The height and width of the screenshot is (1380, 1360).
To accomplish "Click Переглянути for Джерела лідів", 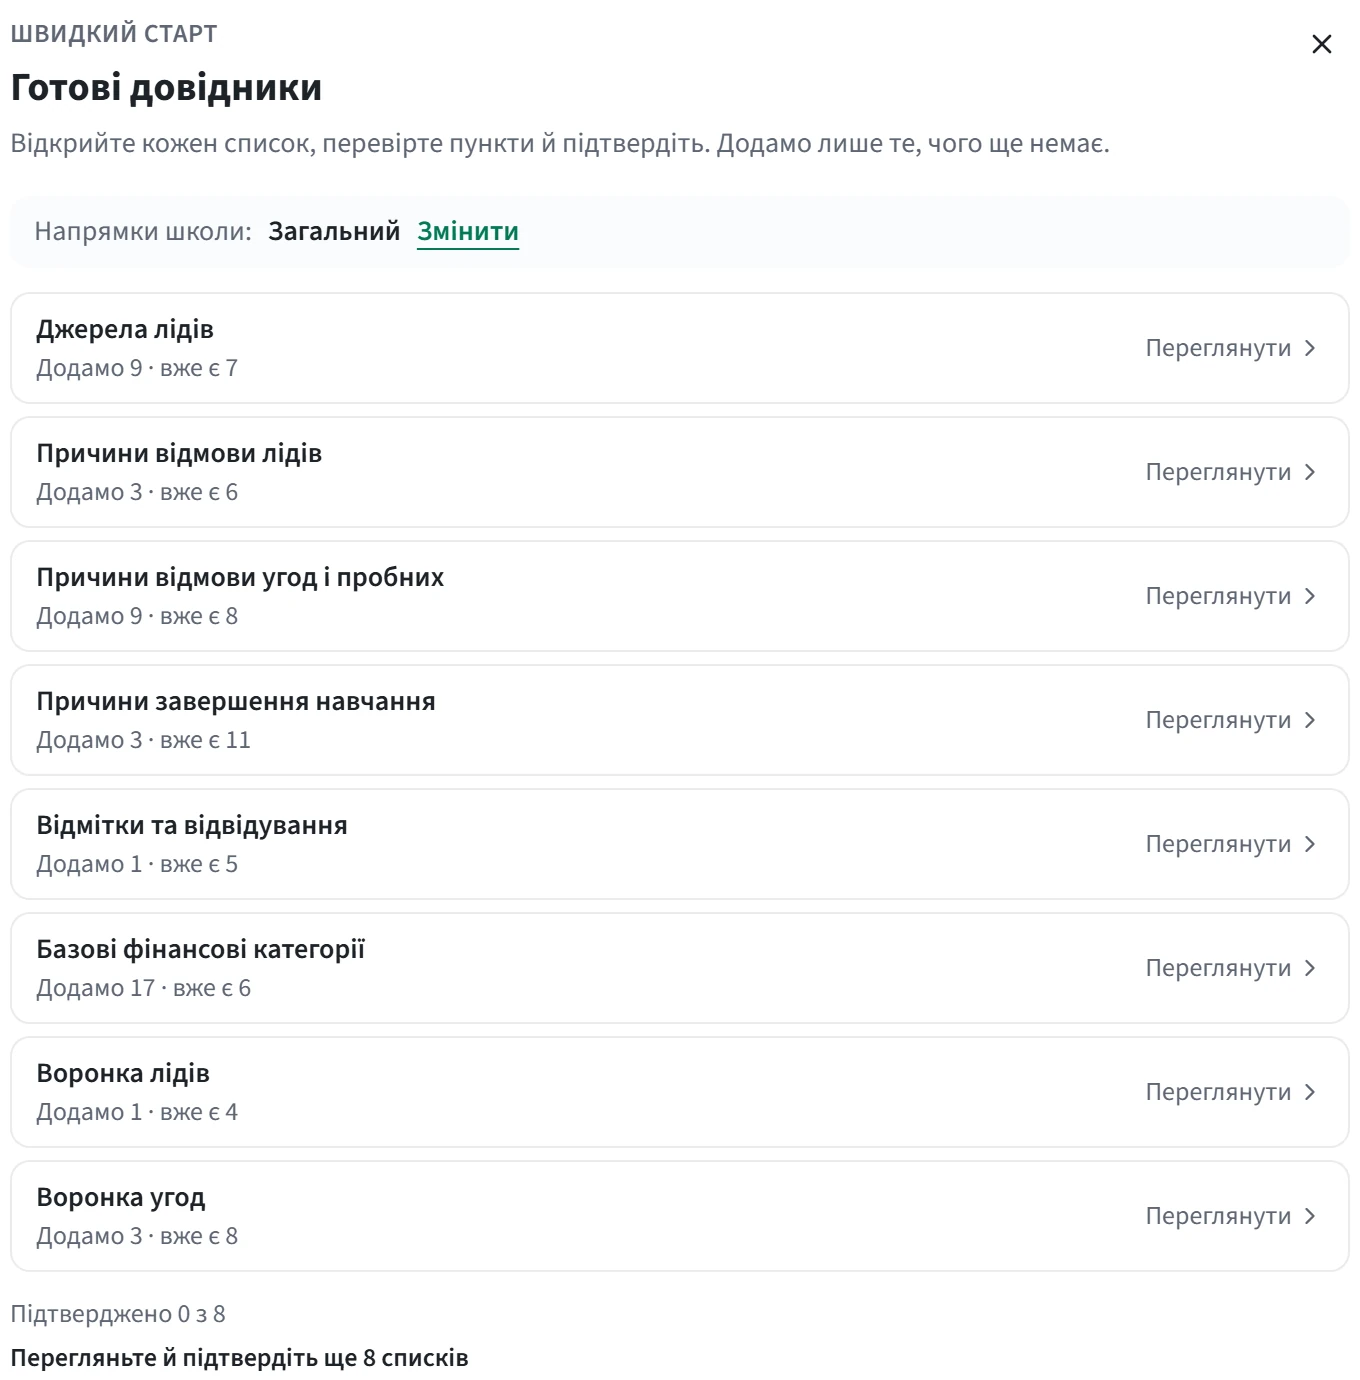I will pyautogui.click(x=1218, y=348).
